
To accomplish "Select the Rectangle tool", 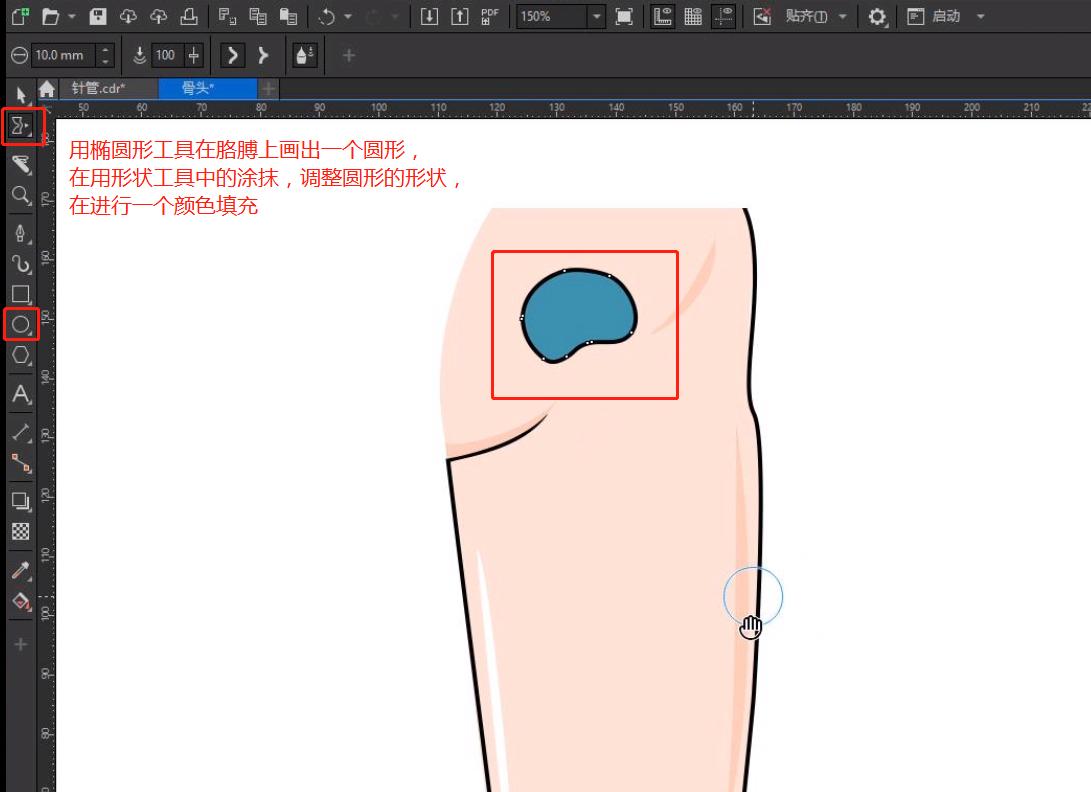I will (21, 294).
